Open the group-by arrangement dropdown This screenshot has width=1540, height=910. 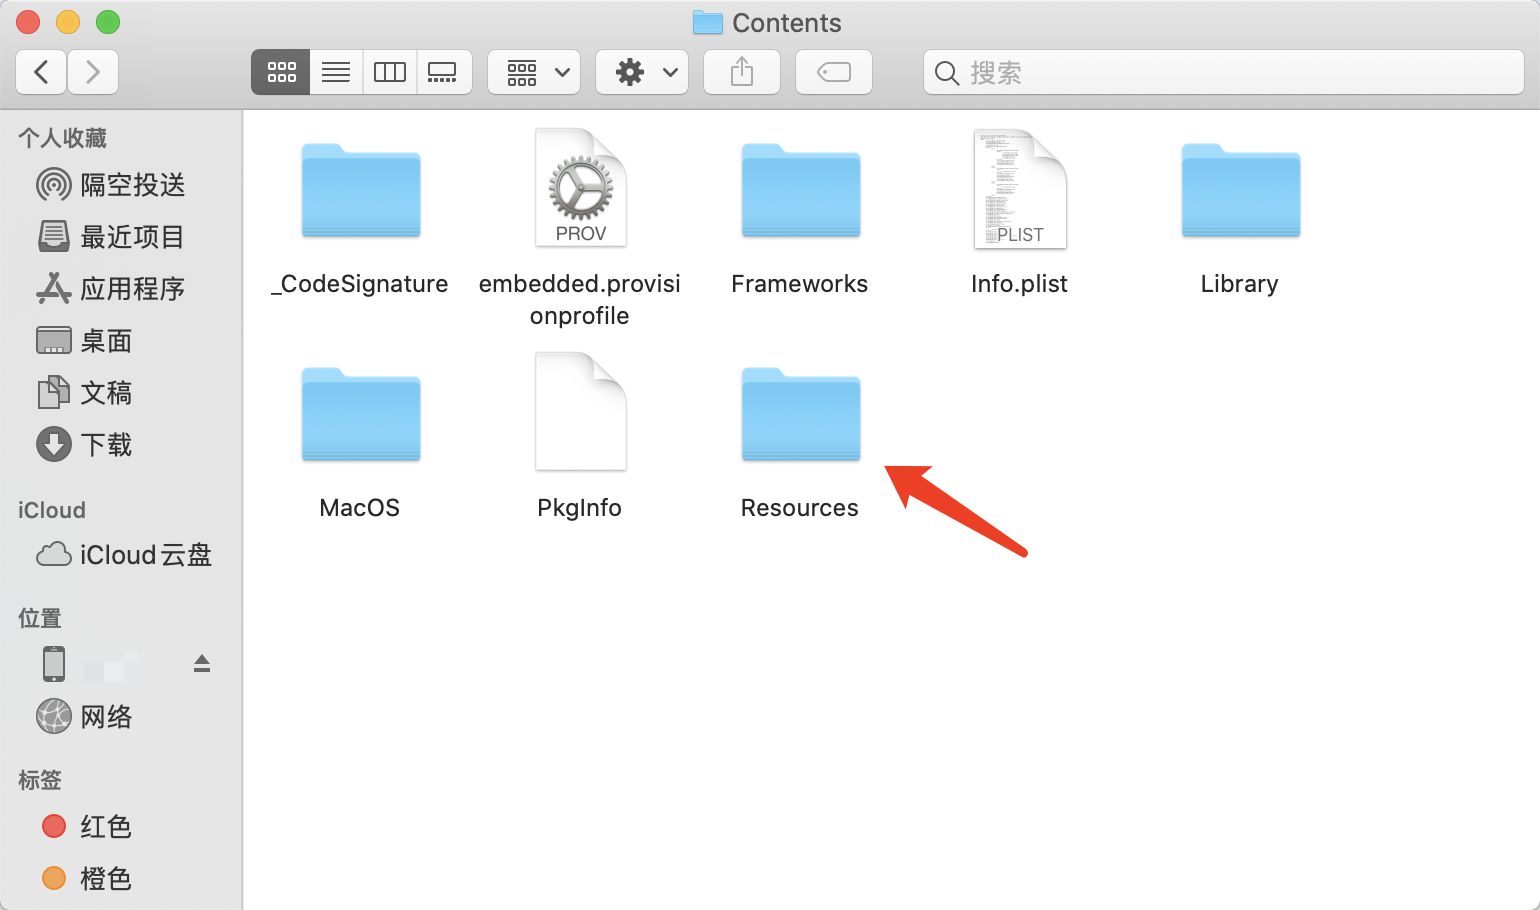(534, 72)
